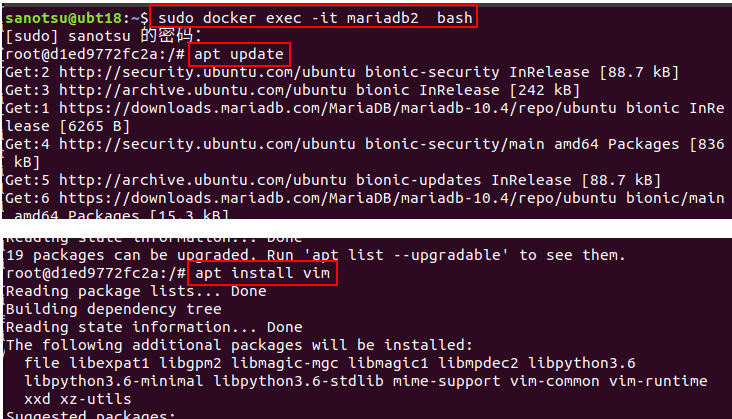
Task: Click the 'Reading package lists... Done' line
Action: tap(136, 291)
